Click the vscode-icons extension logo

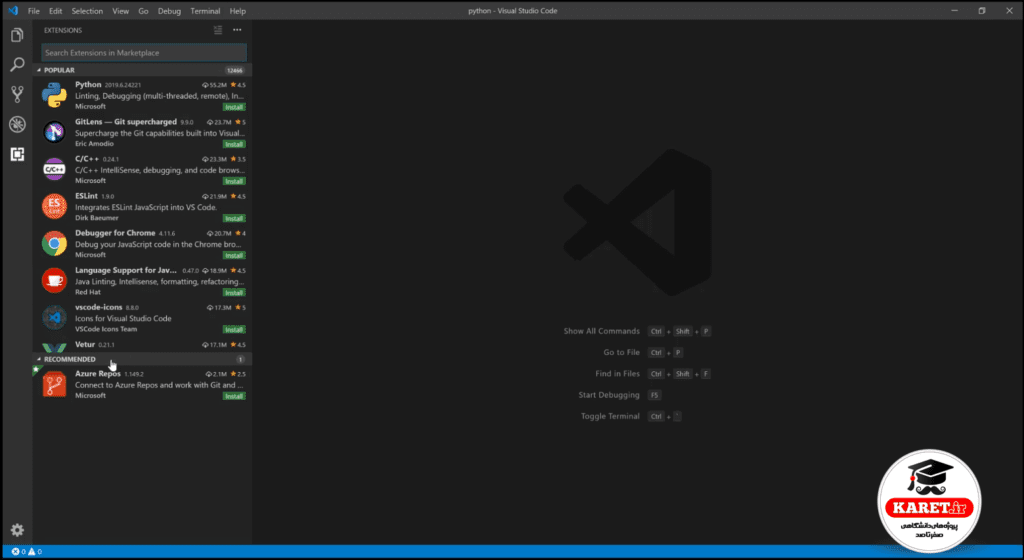54,318
